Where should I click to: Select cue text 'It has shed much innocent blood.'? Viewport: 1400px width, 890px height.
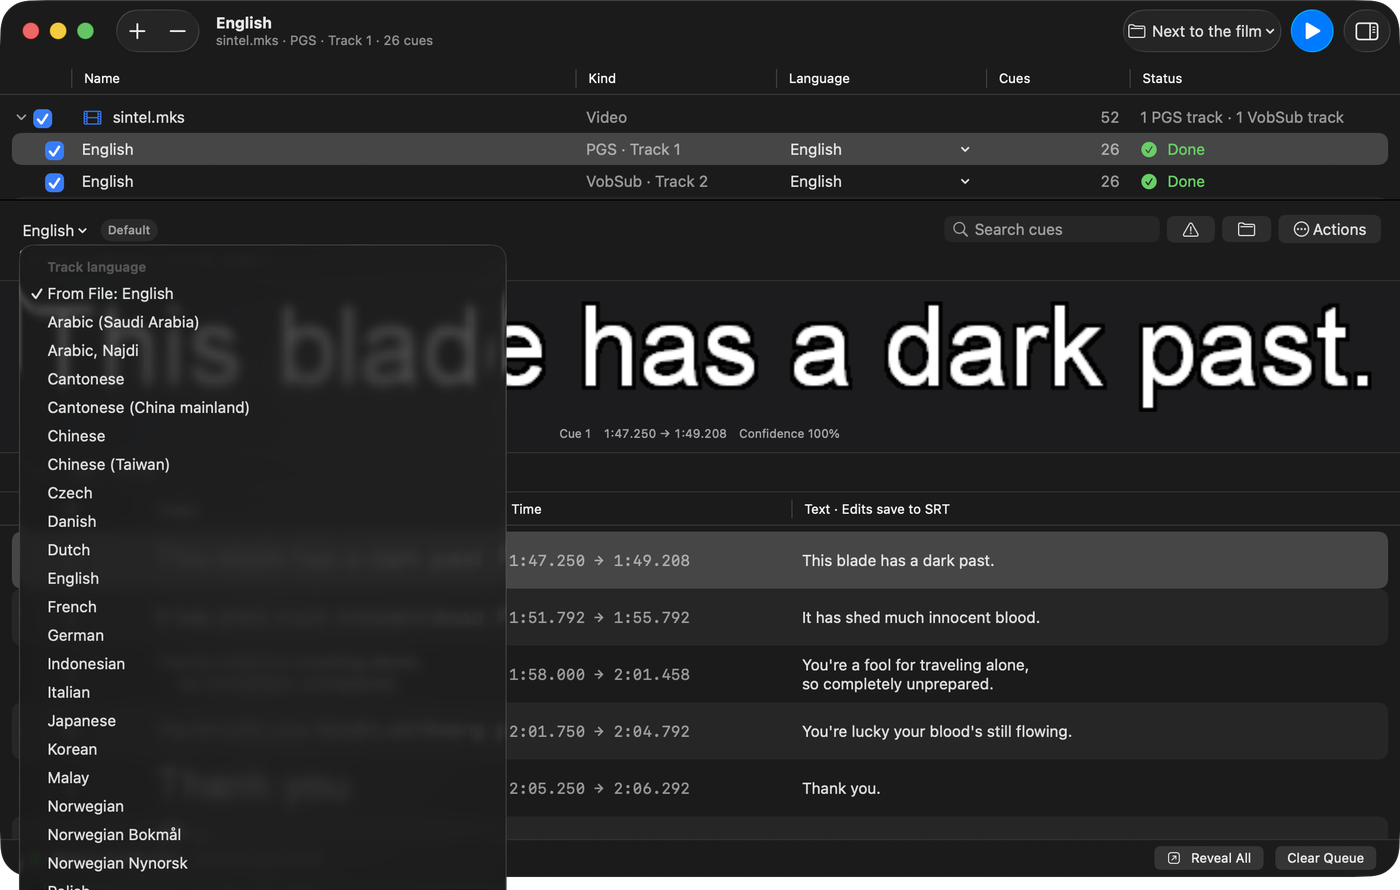tap(921, 618)
